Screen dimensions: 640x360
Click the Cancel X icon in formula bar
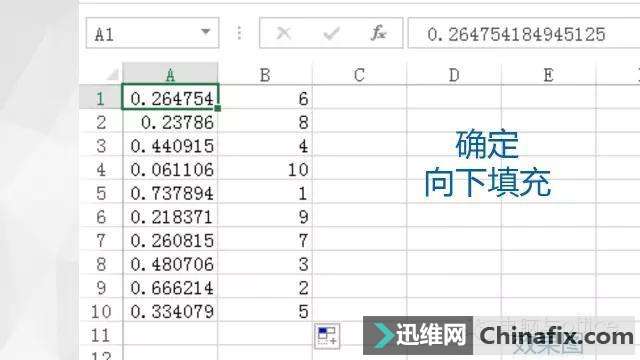(284, 33)
